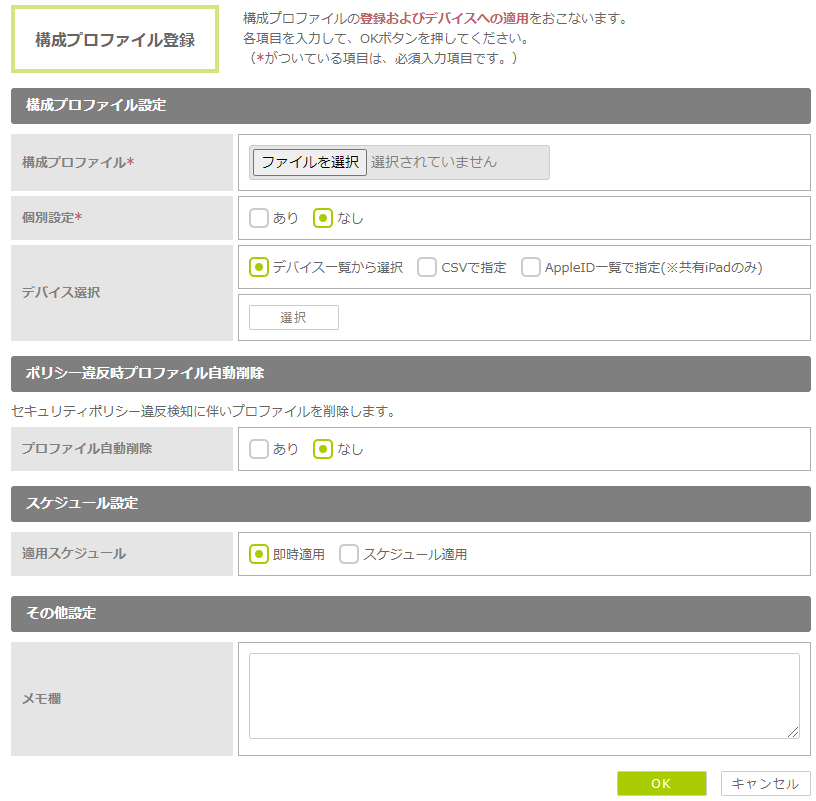Click inside the メモ欄 text area
Viewport: 816px width, 801px height.
pyautogui.click(x=523, y=695)
